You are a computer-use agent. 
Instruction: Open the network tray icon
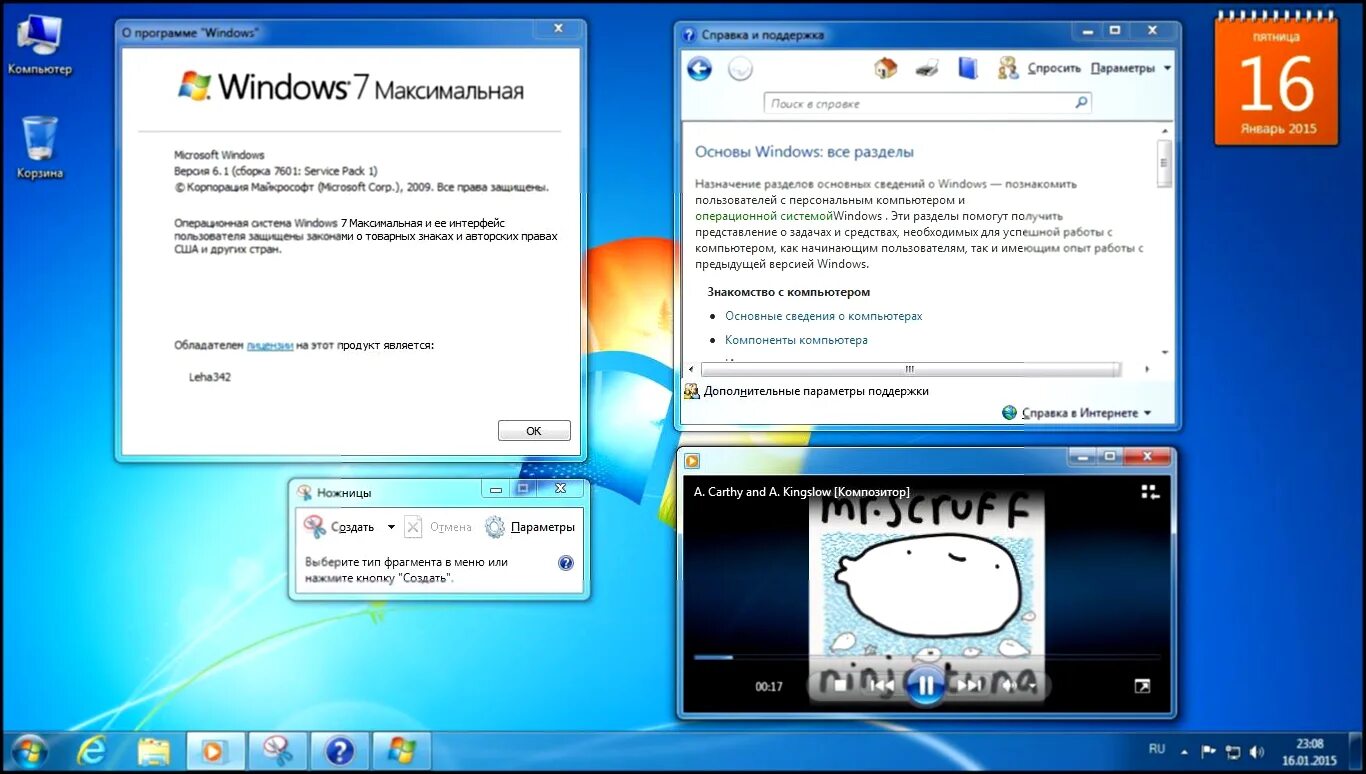point(1233,751)
